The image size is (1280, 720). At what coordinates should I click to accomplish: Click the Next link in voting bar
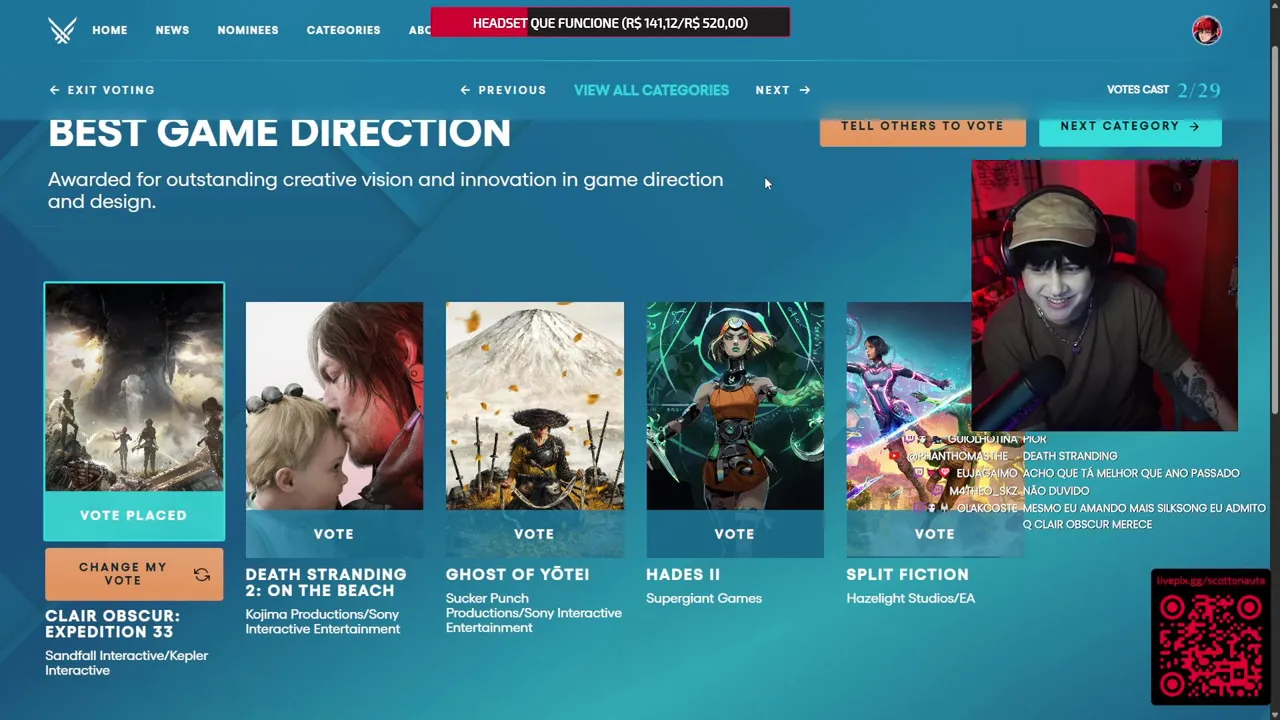[x=783, y=90]
